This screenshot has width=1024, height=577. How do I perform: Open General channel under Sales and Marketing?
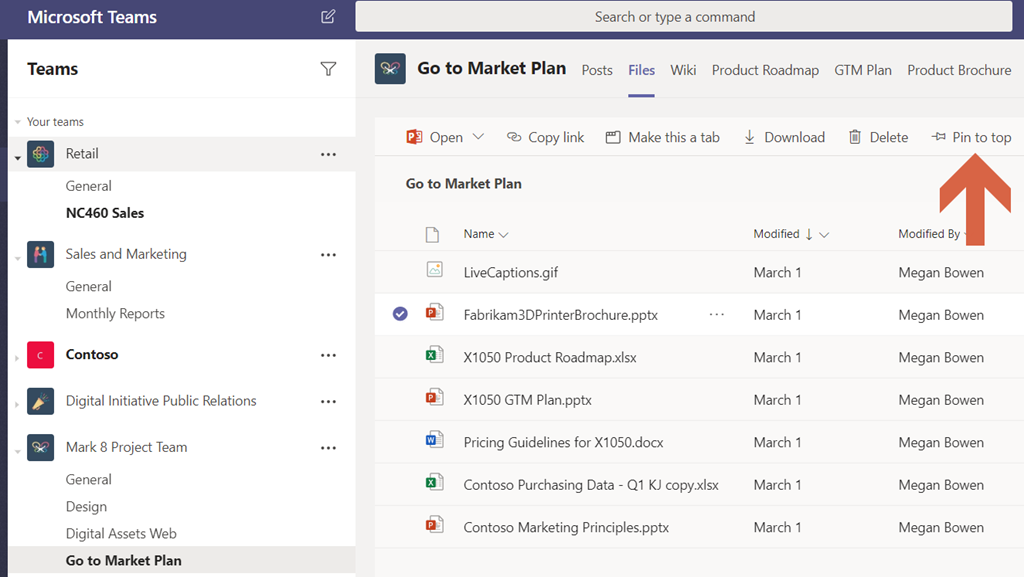tap(88, 287)
